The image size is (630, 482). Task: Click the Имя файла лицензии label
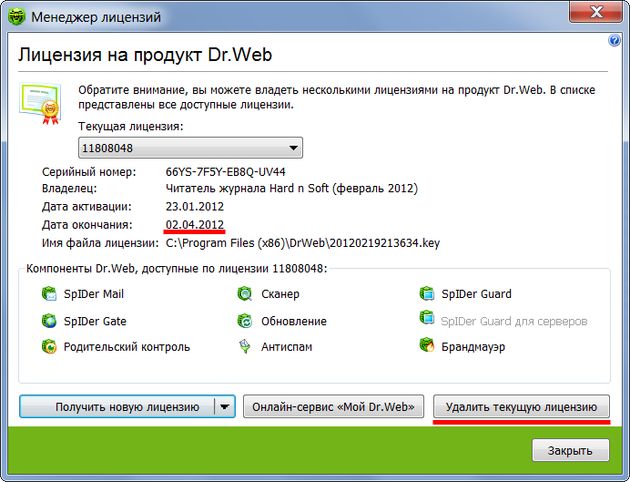100,243
